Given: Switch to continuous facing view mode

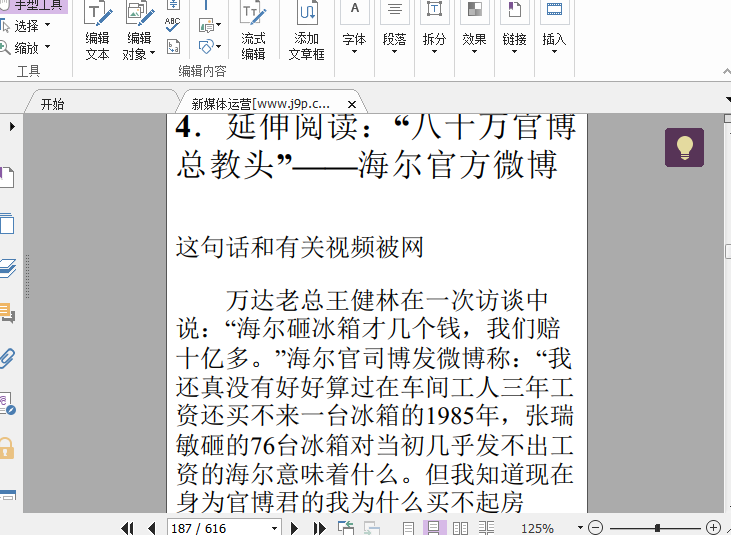Looking at the screenshot, I should (x=486, y=528).
